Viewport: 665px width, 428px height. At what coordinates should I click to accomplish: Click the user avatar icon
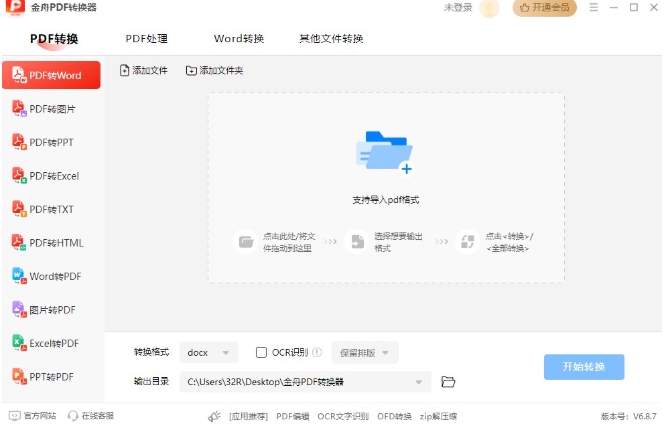tap(489, 8)
